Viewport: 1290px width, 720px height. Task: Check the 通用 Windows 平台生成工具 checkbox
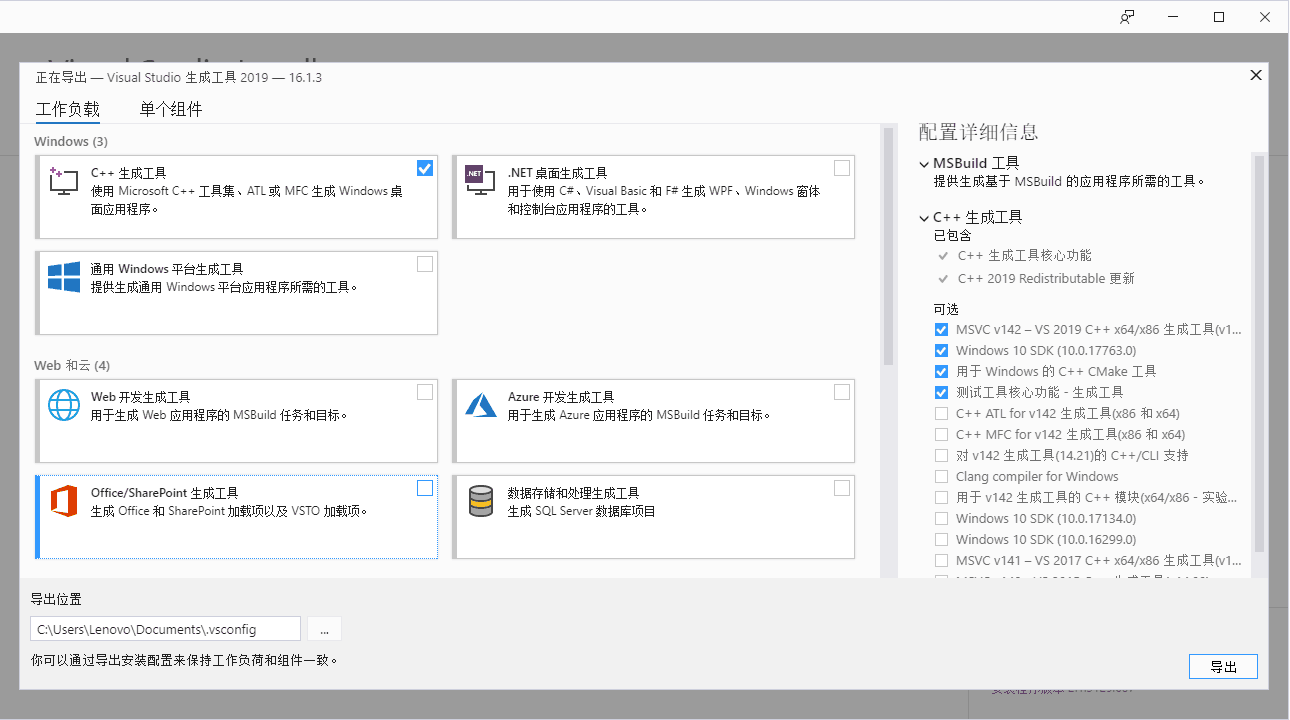point(425,264)
